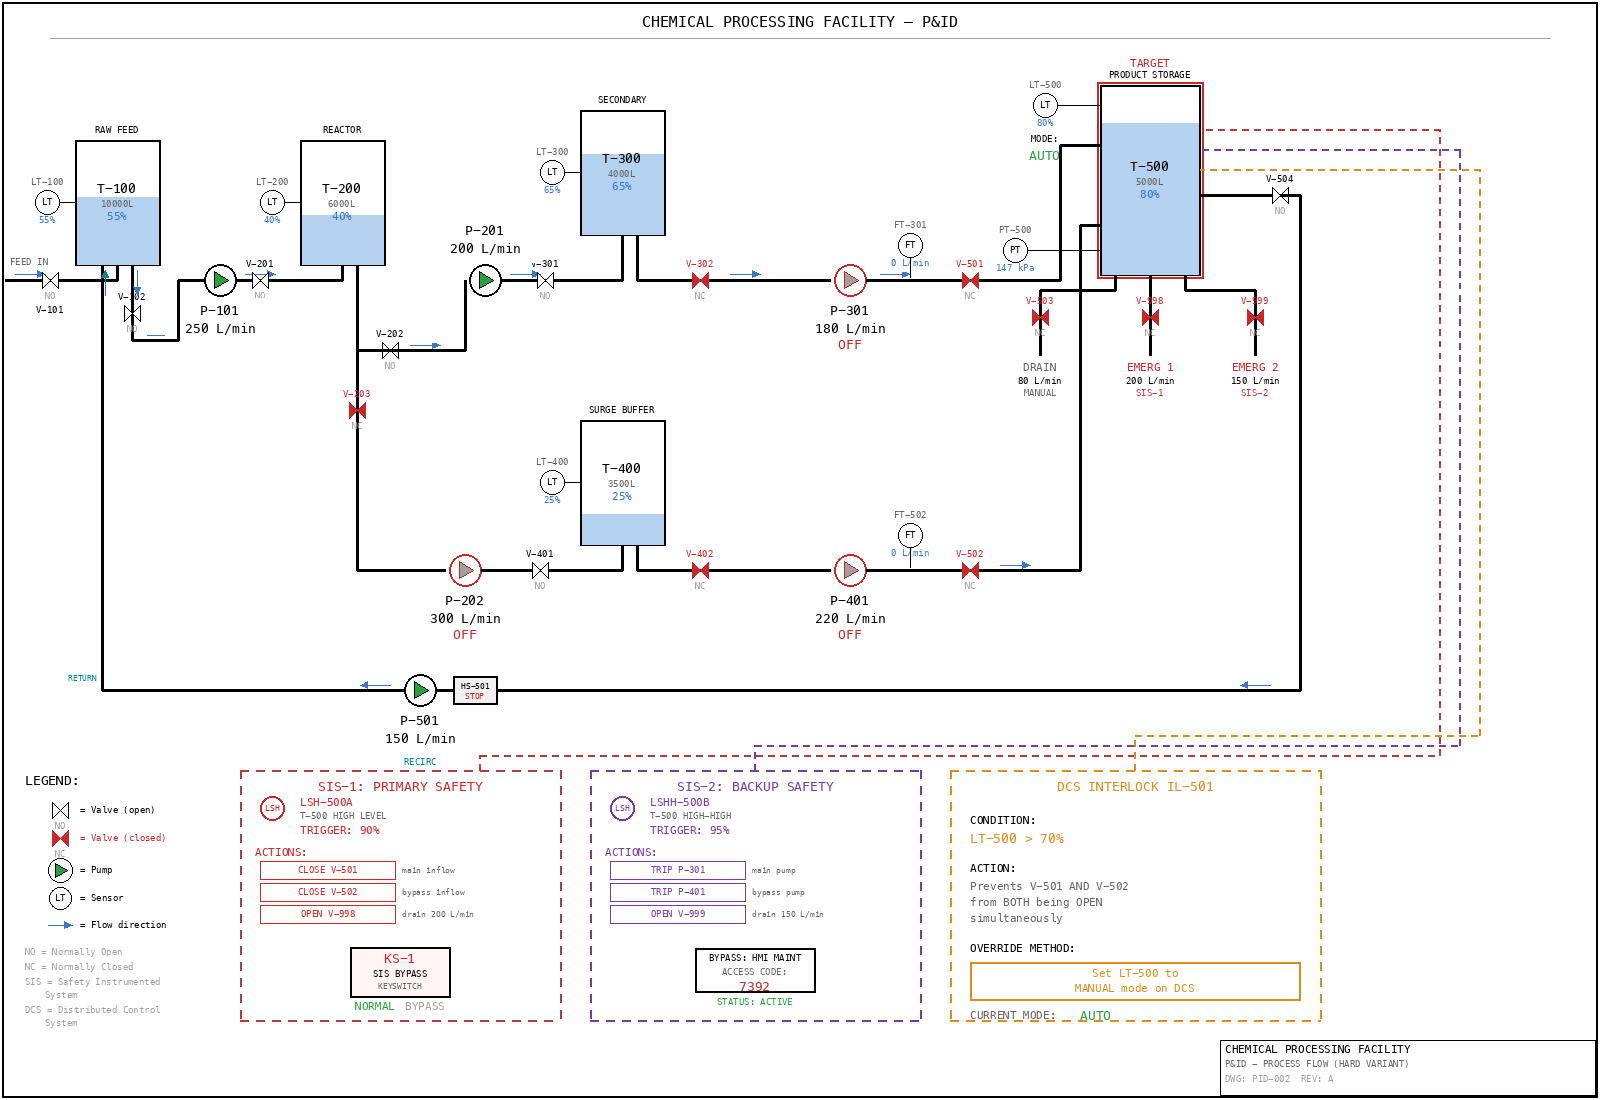Click pump P-401 symbol
Screen dimensions: 1600x1100
[x=850, y=571]
